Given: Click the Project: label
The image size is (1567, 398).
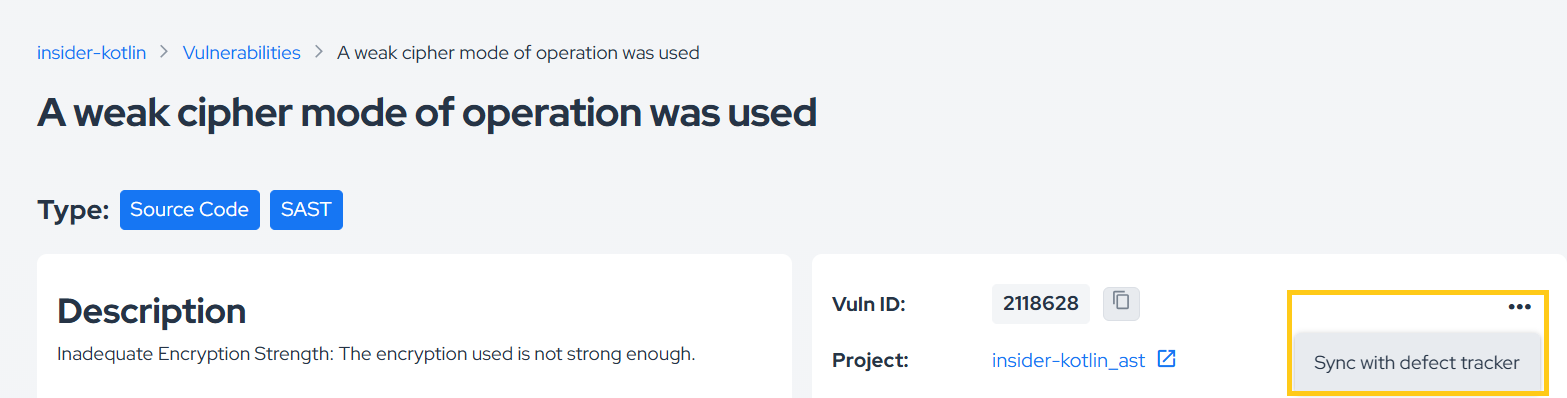Looking at the screenshot, I should coord(870,361).
